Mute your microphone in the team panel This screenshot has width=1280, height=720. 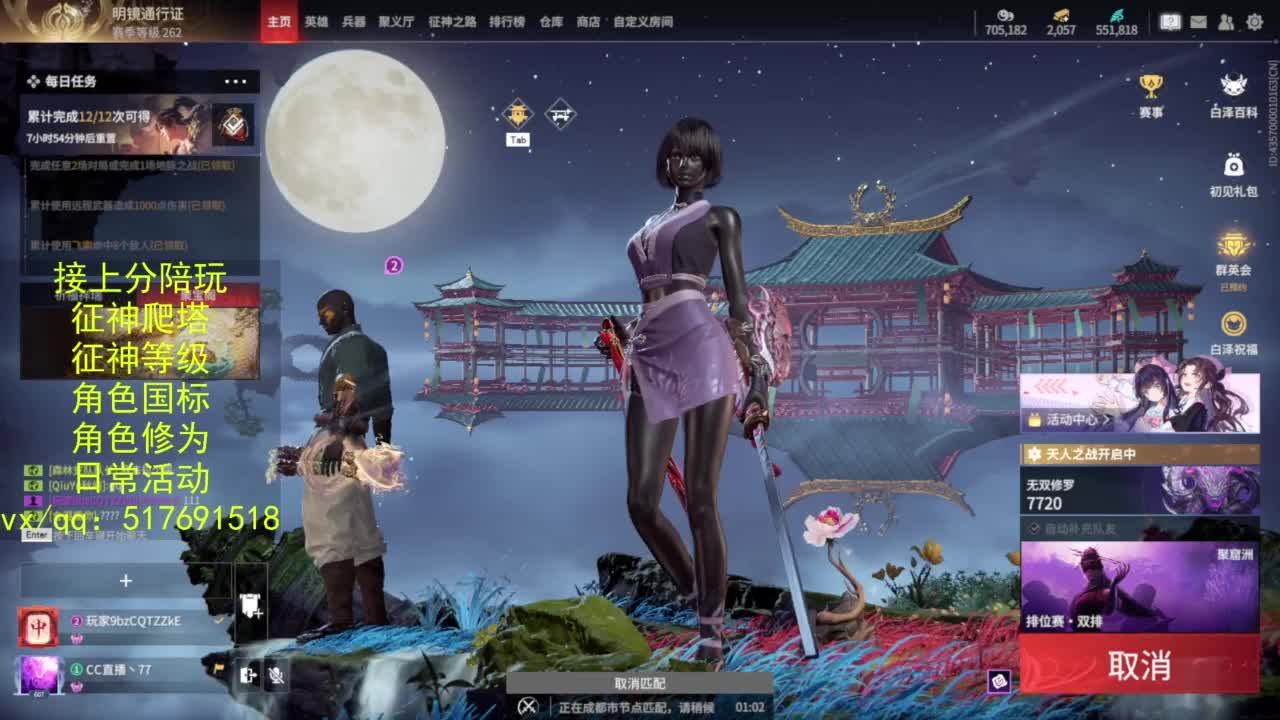(x=277, y=676)
